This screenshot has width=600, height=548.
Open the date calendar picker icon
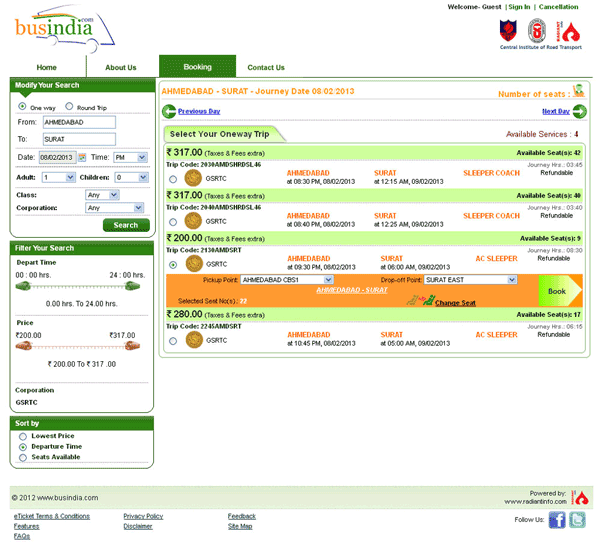coord(82,157)
